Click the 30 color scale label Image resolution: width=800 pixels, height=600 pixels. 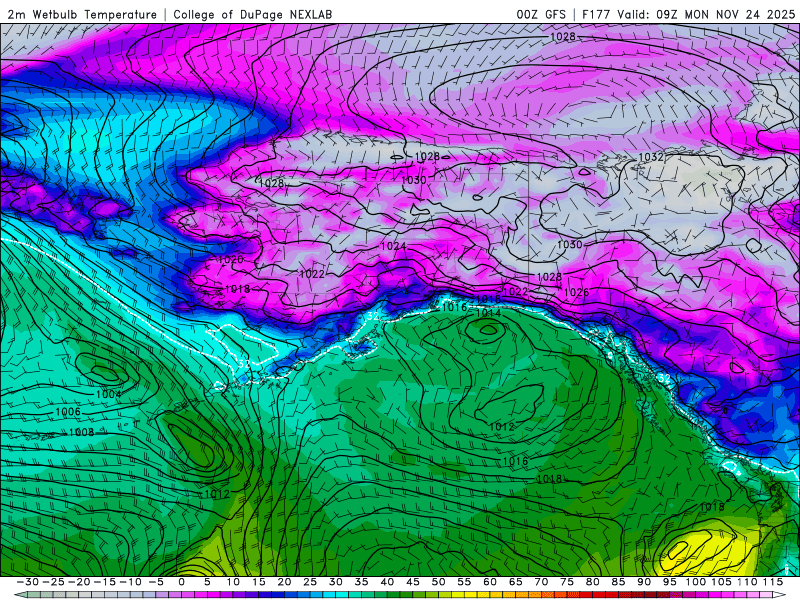tap(336, 582)
